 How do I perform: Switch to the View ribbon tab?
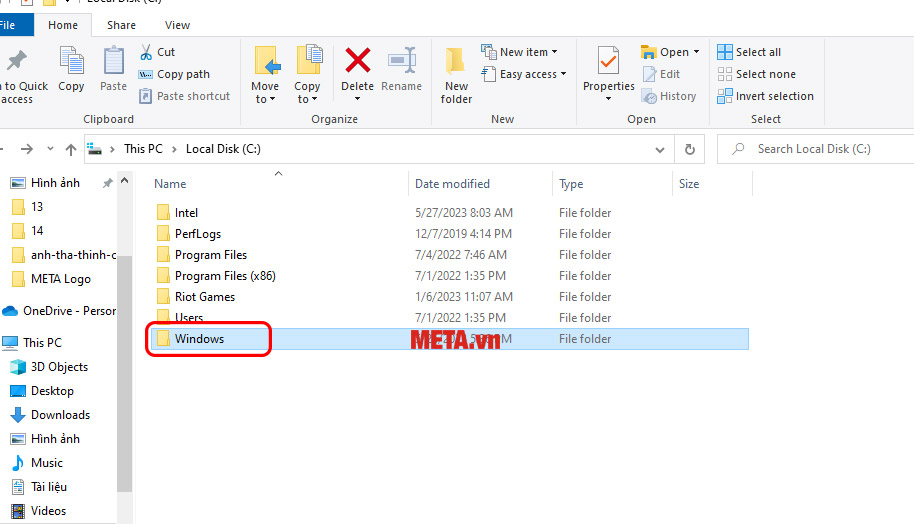[x=177, y=25]
